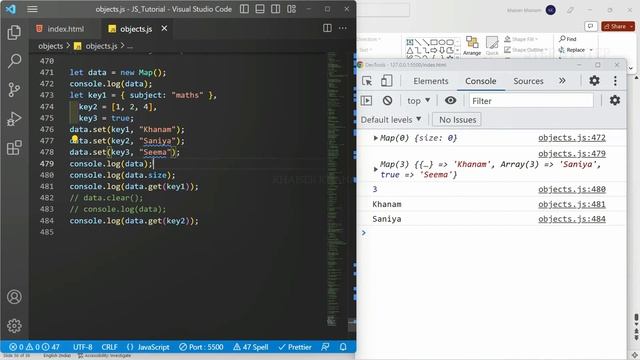The width and height of the screenshot is (640, 360).
Task: Open the objects.js:472 source link
Action: 571,138
